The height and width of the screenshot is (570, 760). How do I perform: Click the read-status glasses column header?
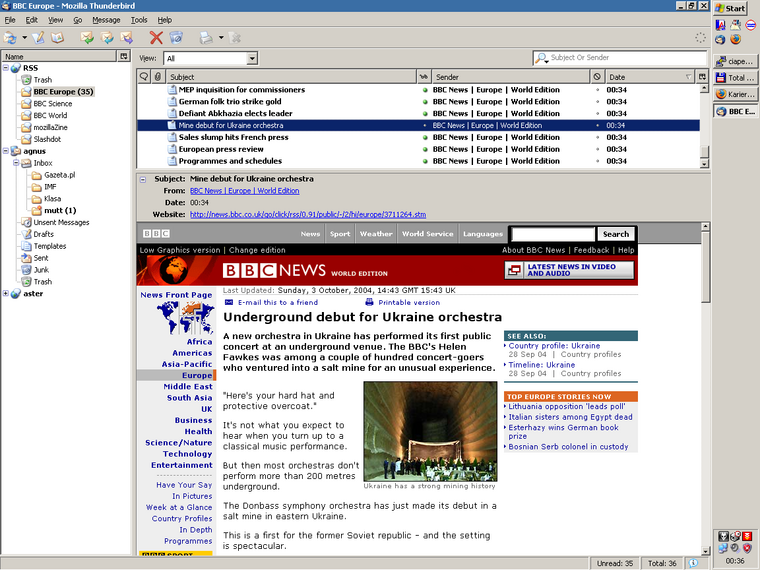pyautogui.click(x=424, y=77)
